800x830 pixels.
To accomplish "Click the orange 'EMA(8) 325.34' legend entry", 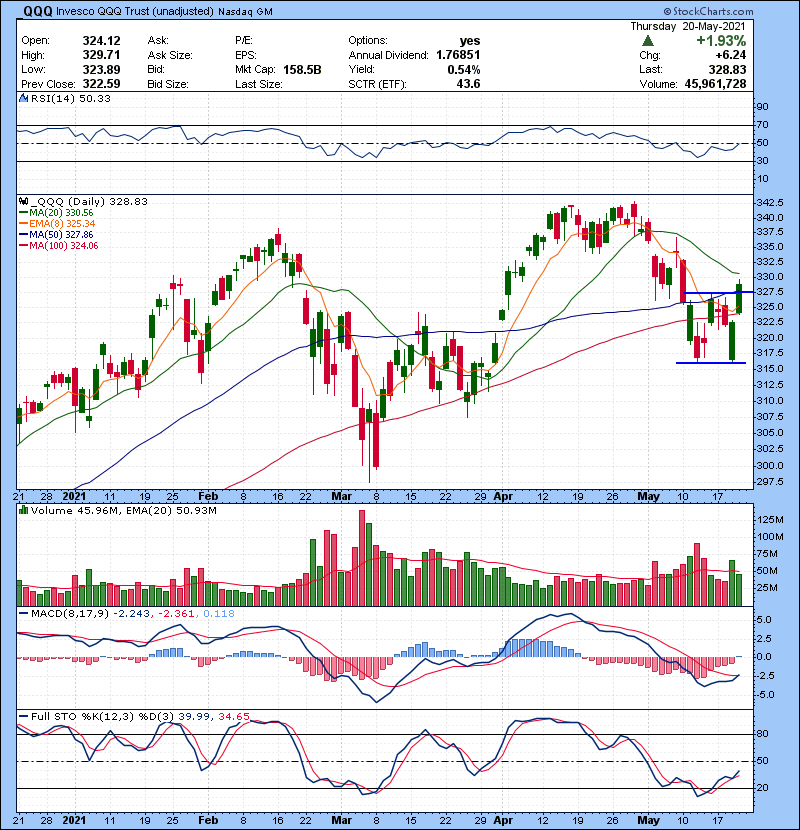I will tap(61, 223).
